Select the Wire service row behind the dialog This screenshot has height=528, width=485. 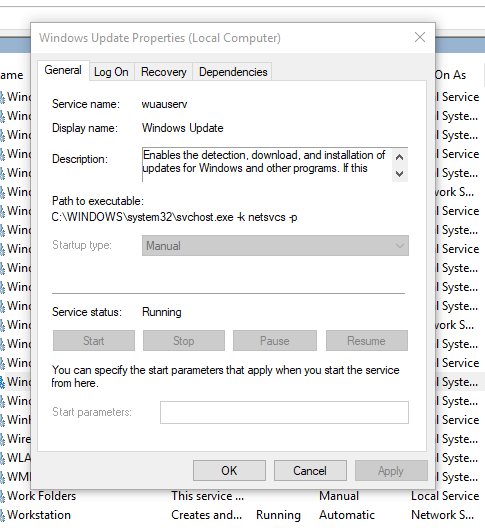pos(15,439)
